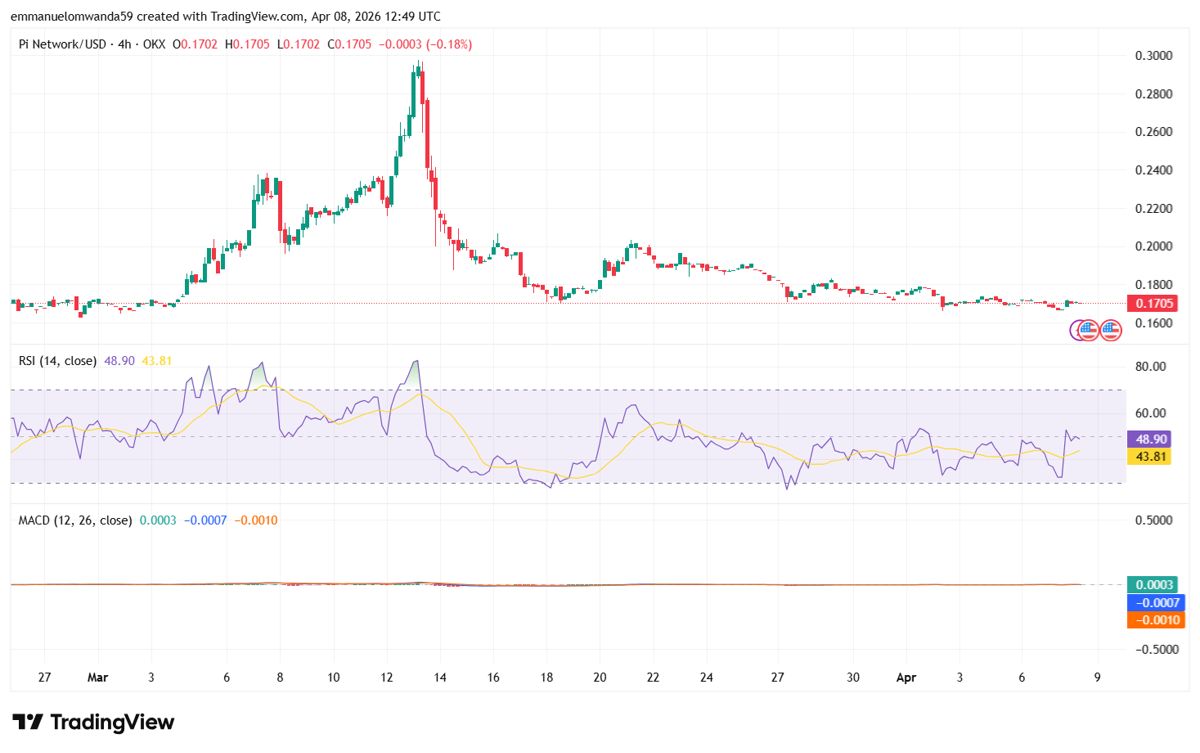The height and width of the screenshot is (753, 1200).
Task: Click the 0.3000 price axis label
Action: 1153,55
